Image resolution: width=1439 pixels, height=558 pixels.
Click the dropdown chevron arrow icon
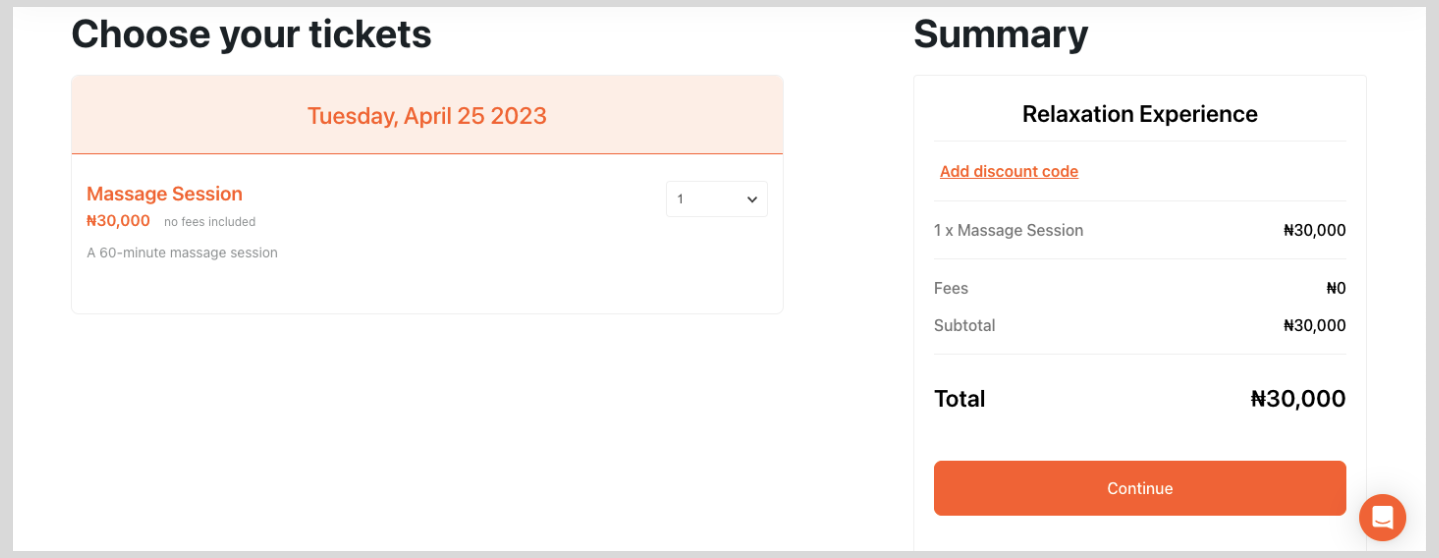(752, 199)
